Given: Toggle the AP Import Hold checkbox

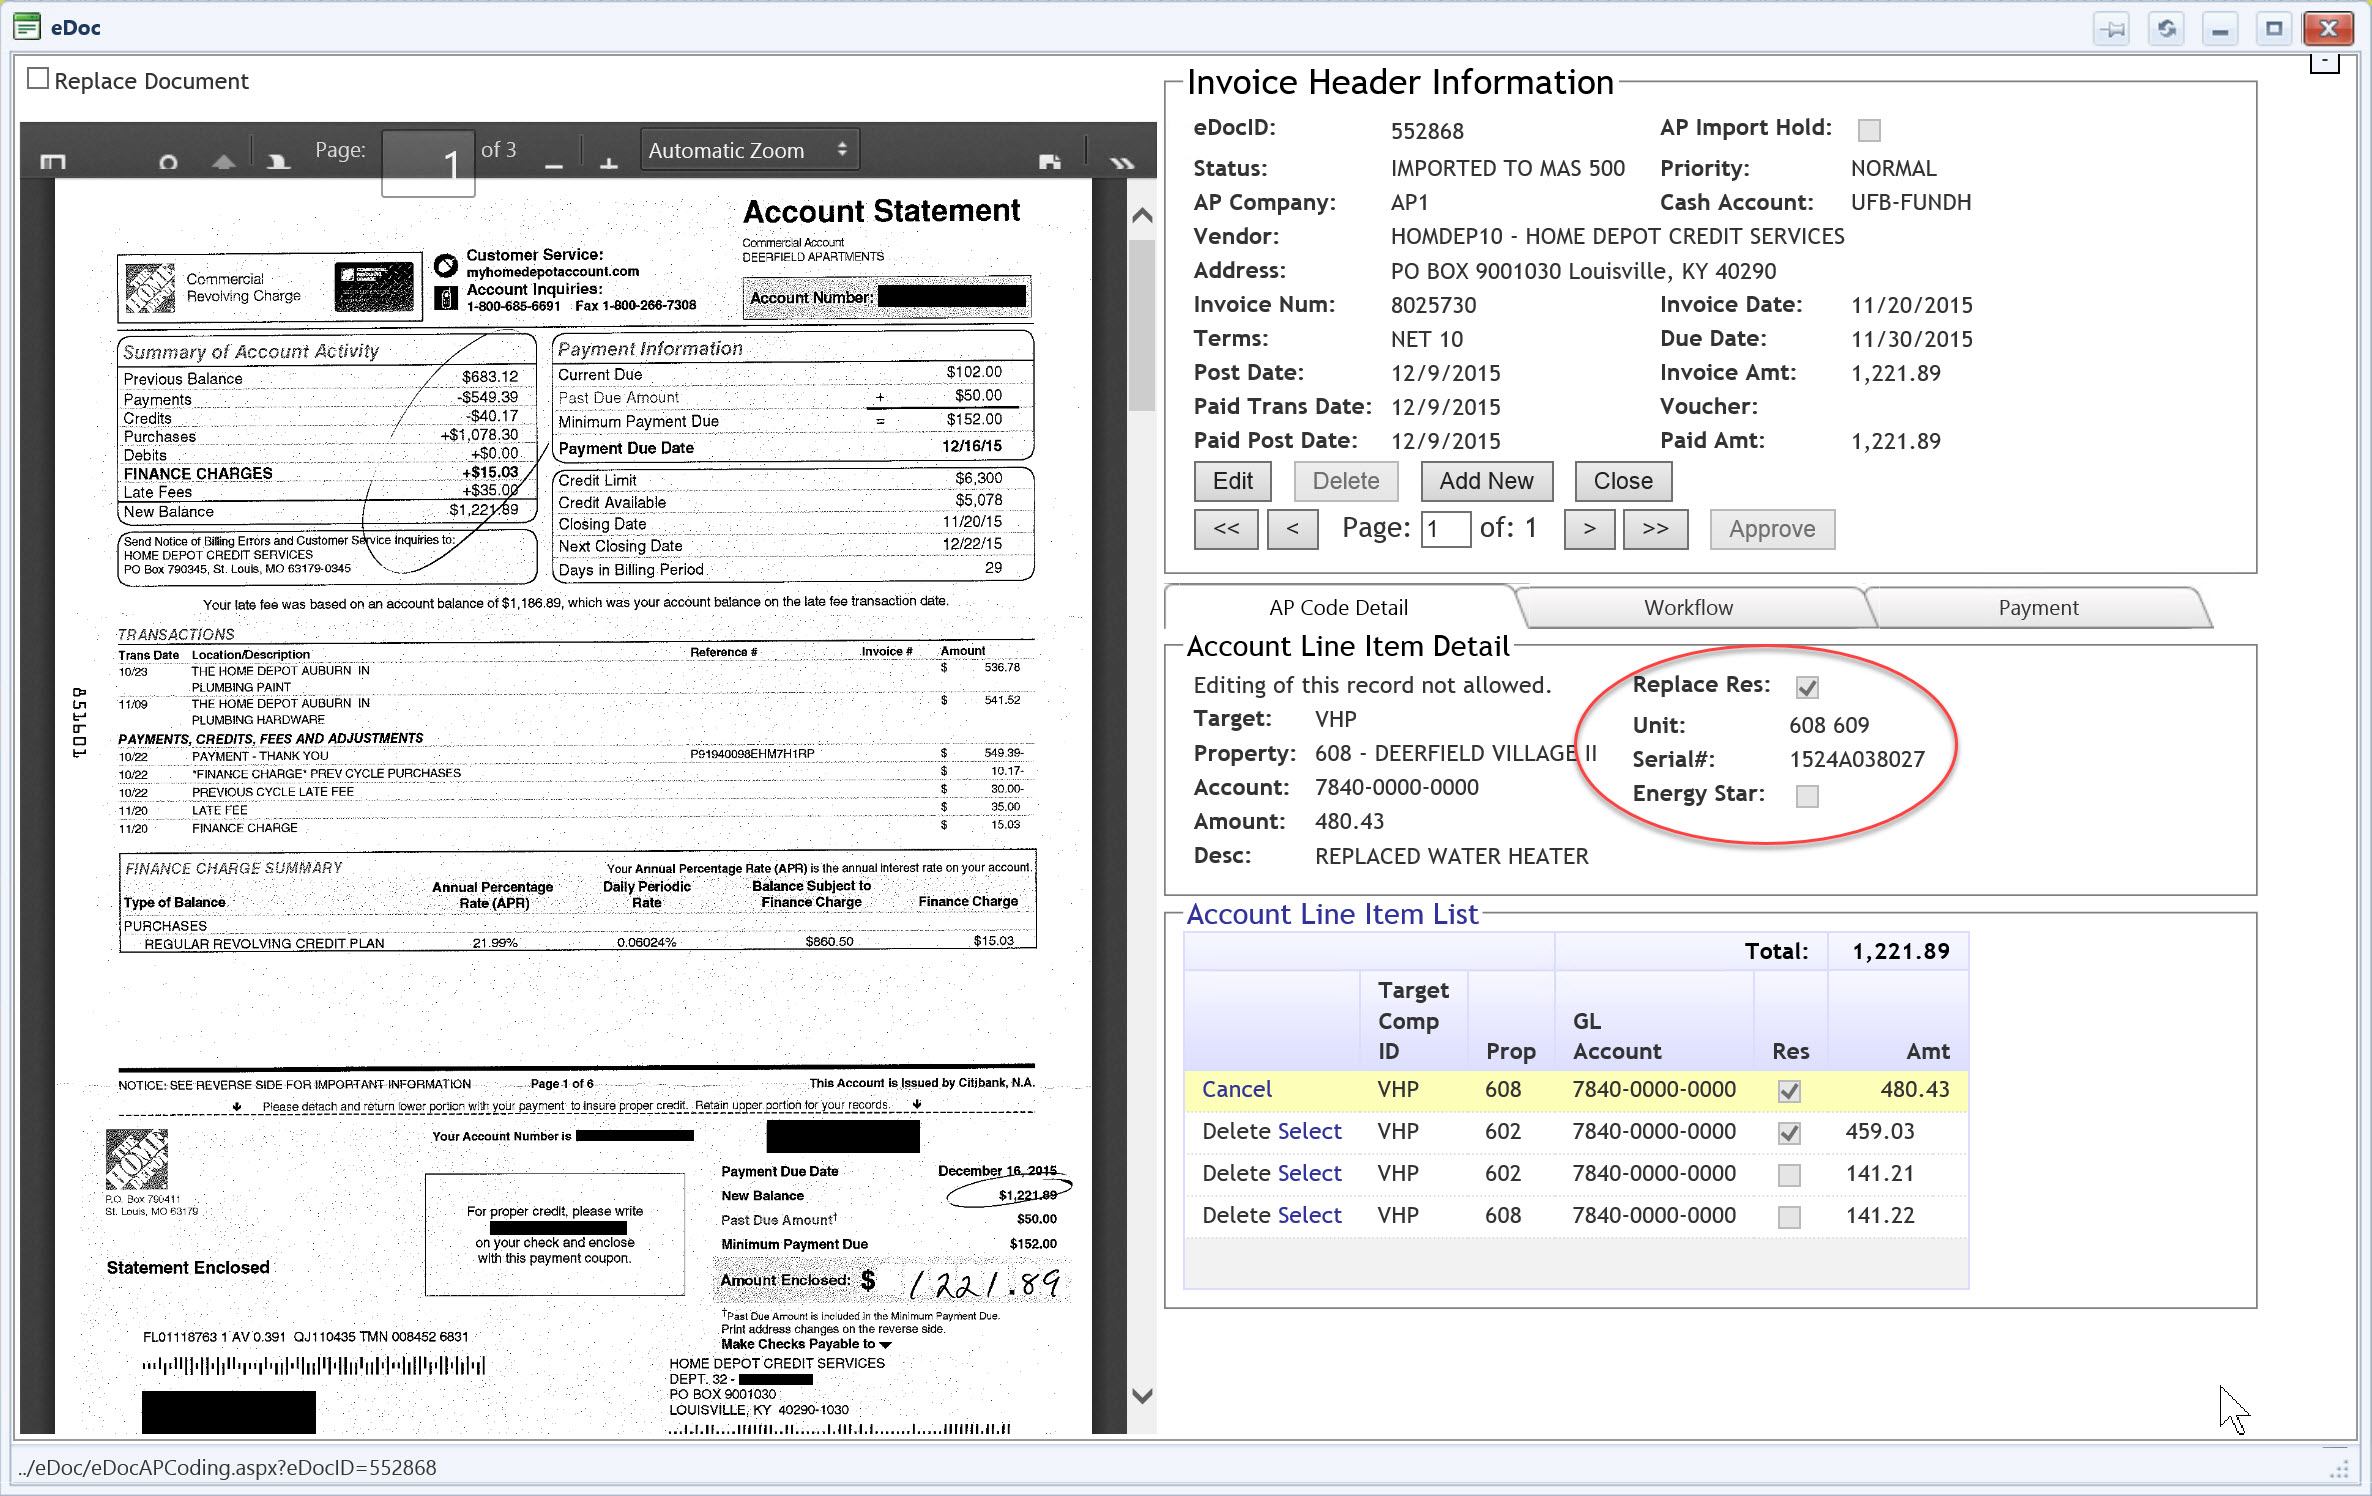Looking at the screenshot, I should [1868, 130].
